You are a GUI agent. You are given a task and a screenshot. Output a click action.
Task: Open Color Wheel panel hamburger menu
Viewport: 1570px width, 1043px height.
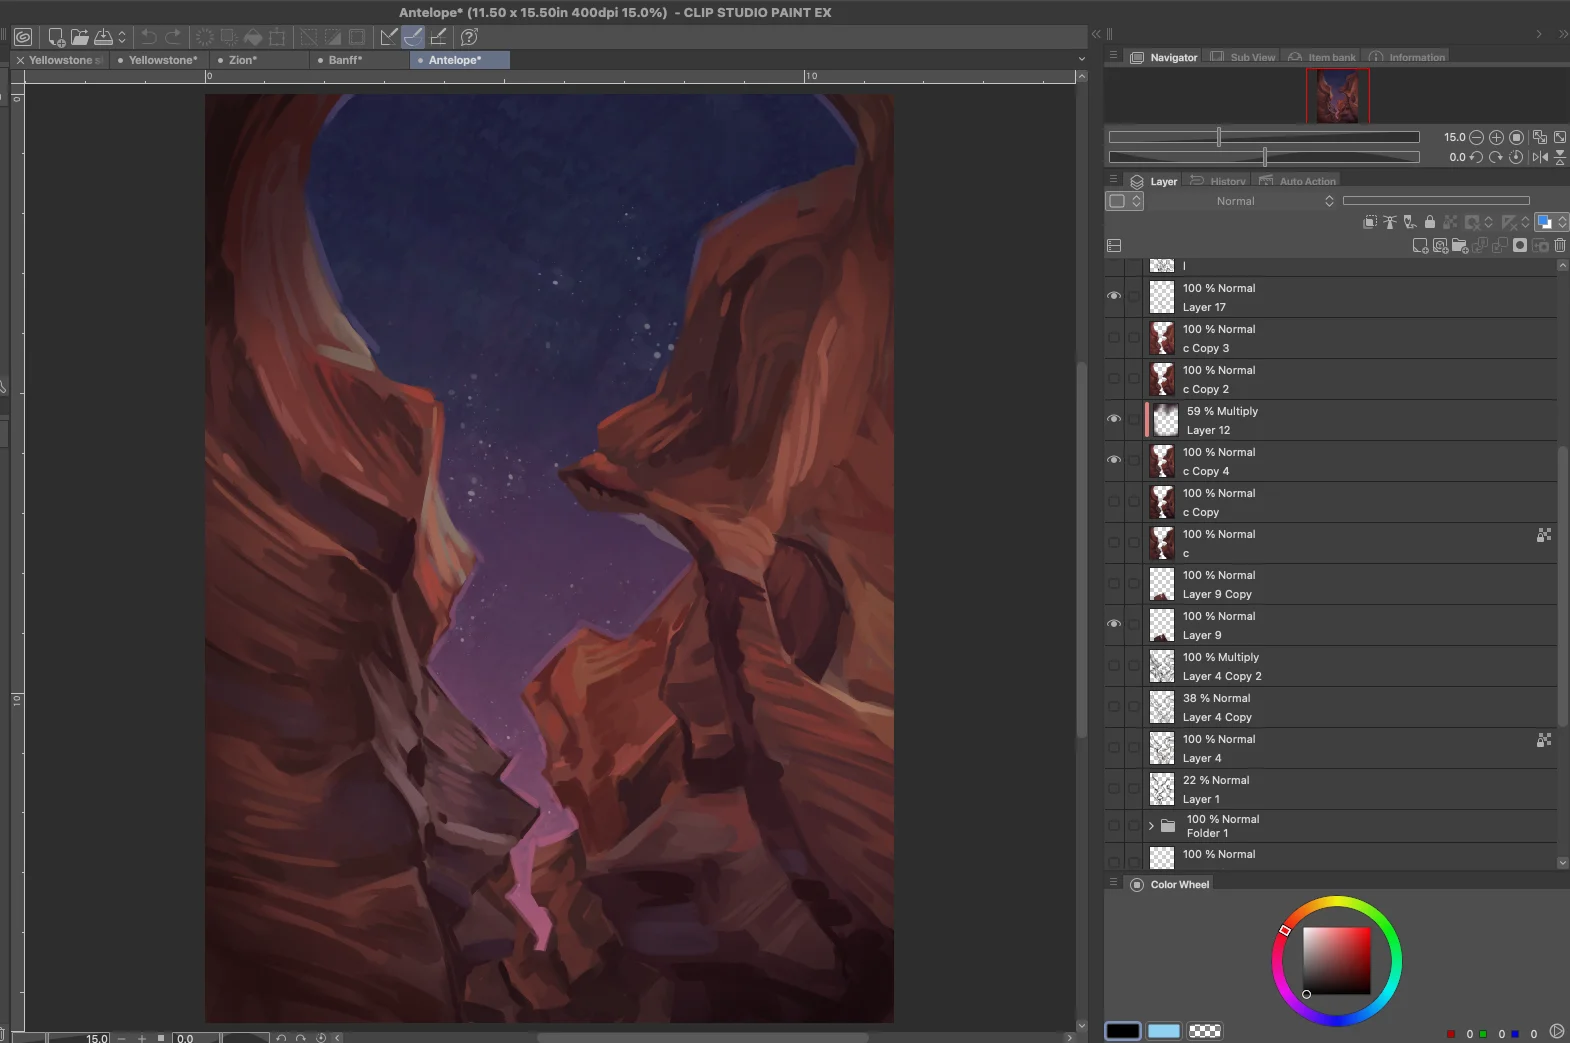(1113, 883)
